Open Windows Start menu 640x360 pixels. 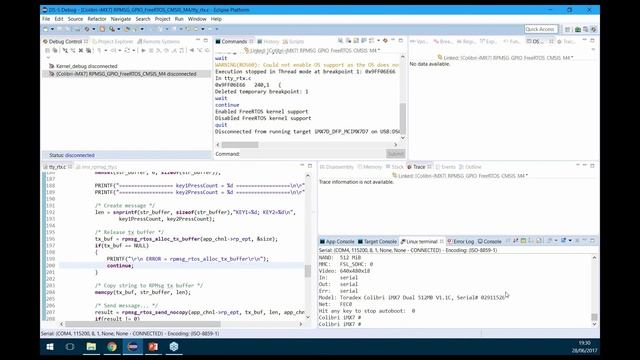click(50, 347)
